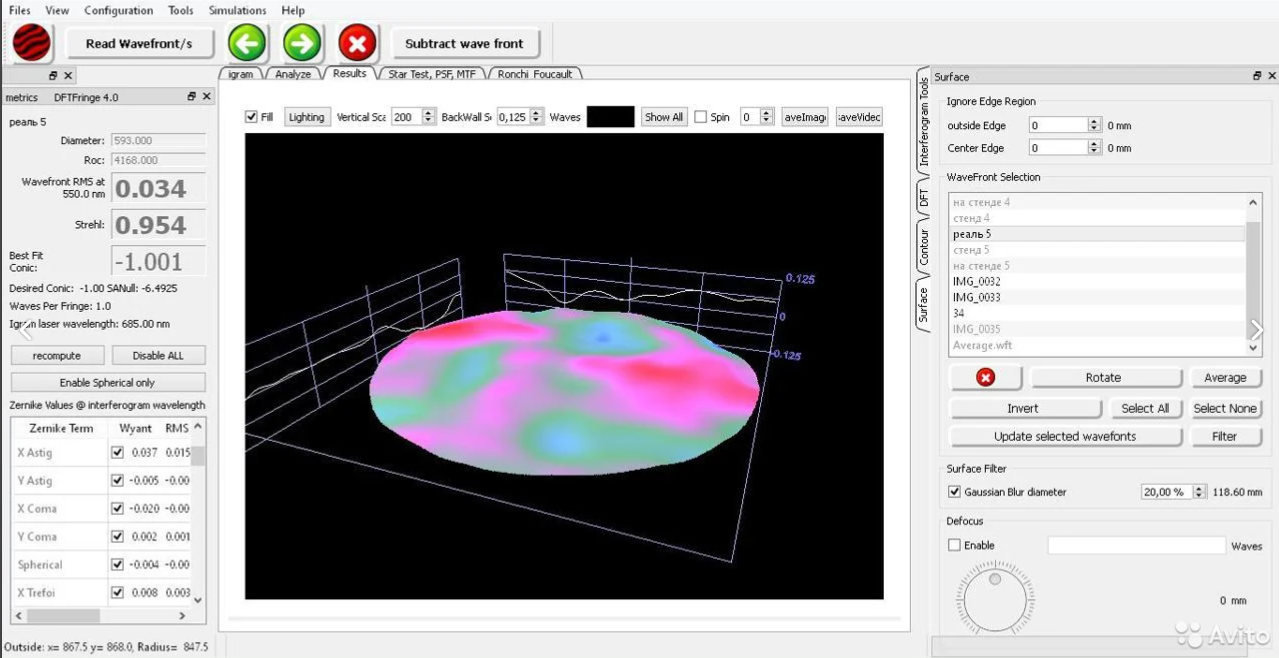The image size is (1279, 658).
Task: Click Subtract wave front button
Action: (x=464, y=43)
